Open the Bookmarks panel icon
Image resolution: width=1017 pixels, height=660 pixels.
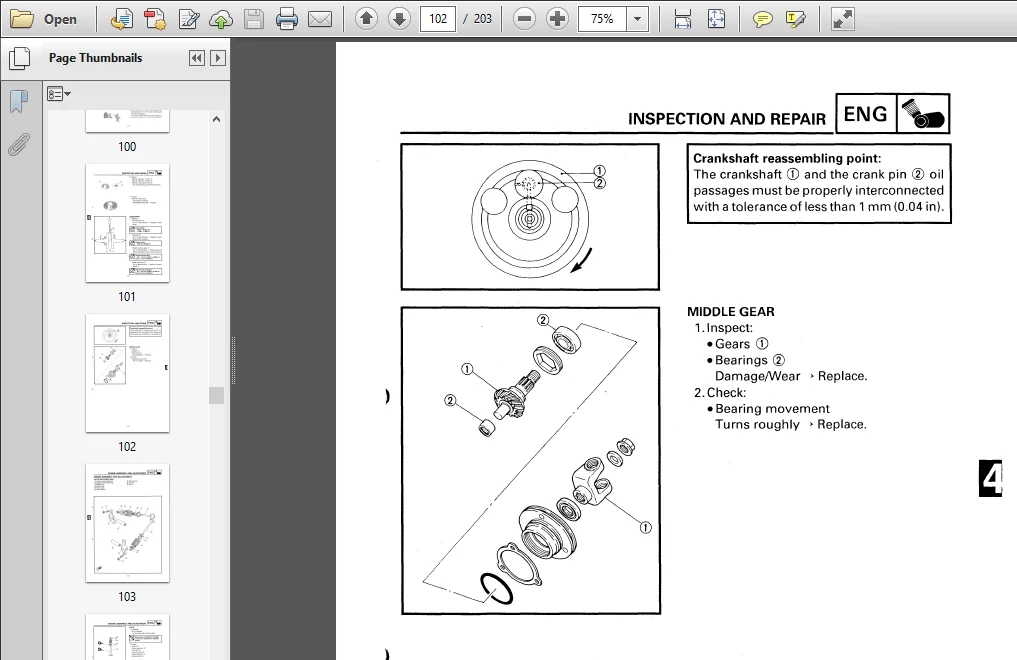[x=19, y=102]
